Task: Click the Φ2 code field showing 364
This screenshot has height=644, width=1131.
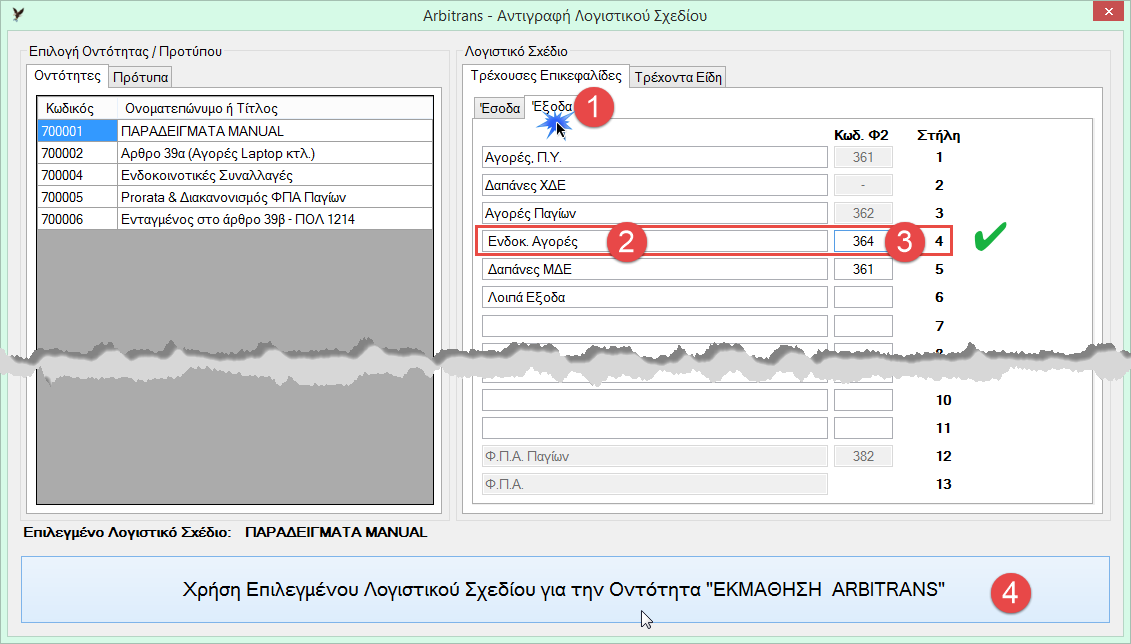Action: tap(863, 241)
